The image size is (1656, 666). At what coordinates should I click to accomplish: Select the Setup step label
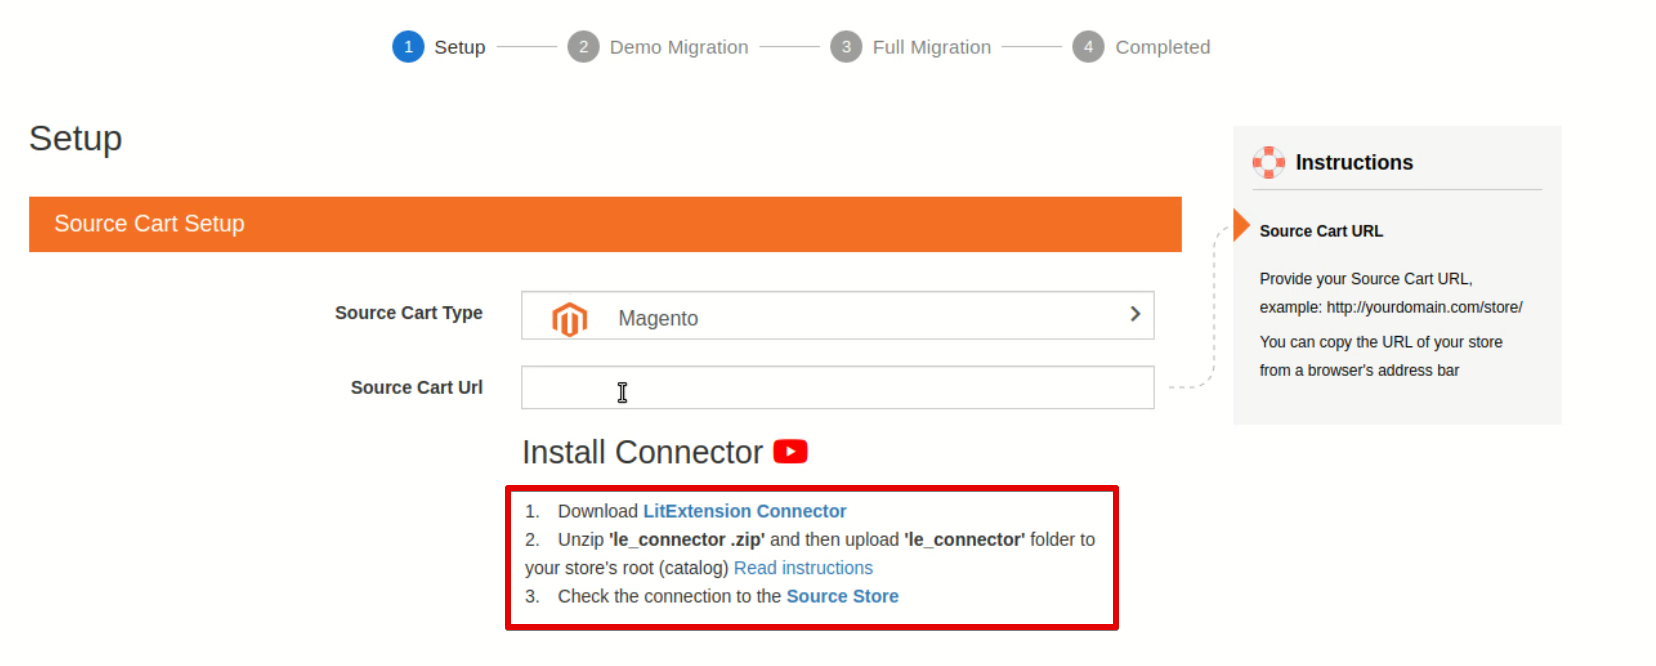click(x=459, y=47)
